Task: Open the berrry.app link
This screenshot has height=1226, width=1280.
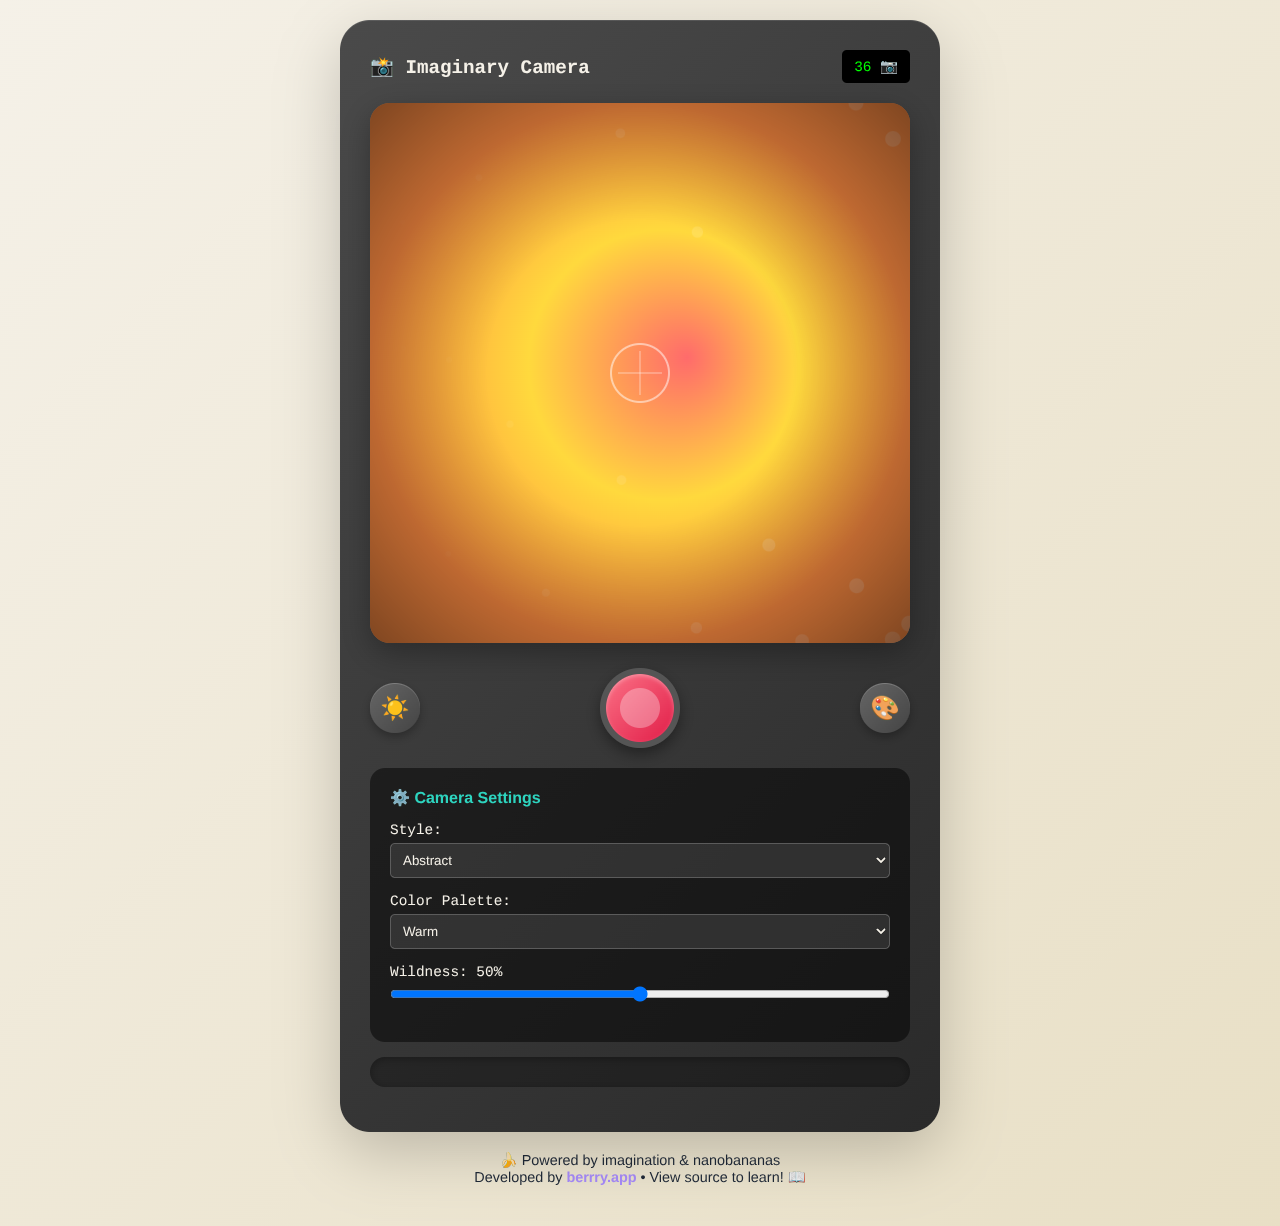Action: [x=601, y=1177]
